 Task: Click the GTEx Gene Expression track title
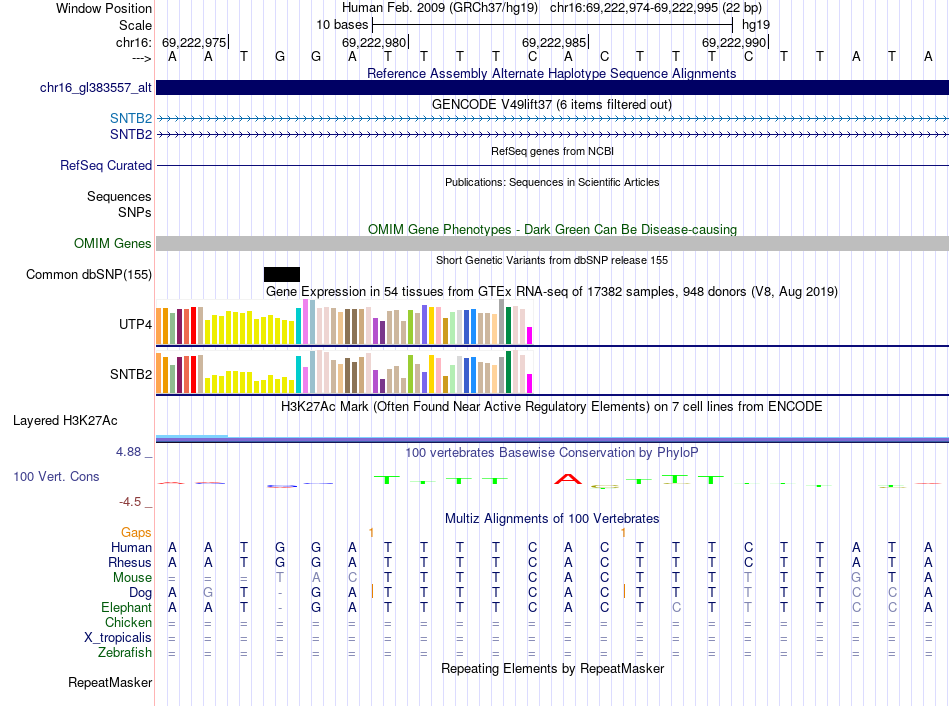click(552, 291)
